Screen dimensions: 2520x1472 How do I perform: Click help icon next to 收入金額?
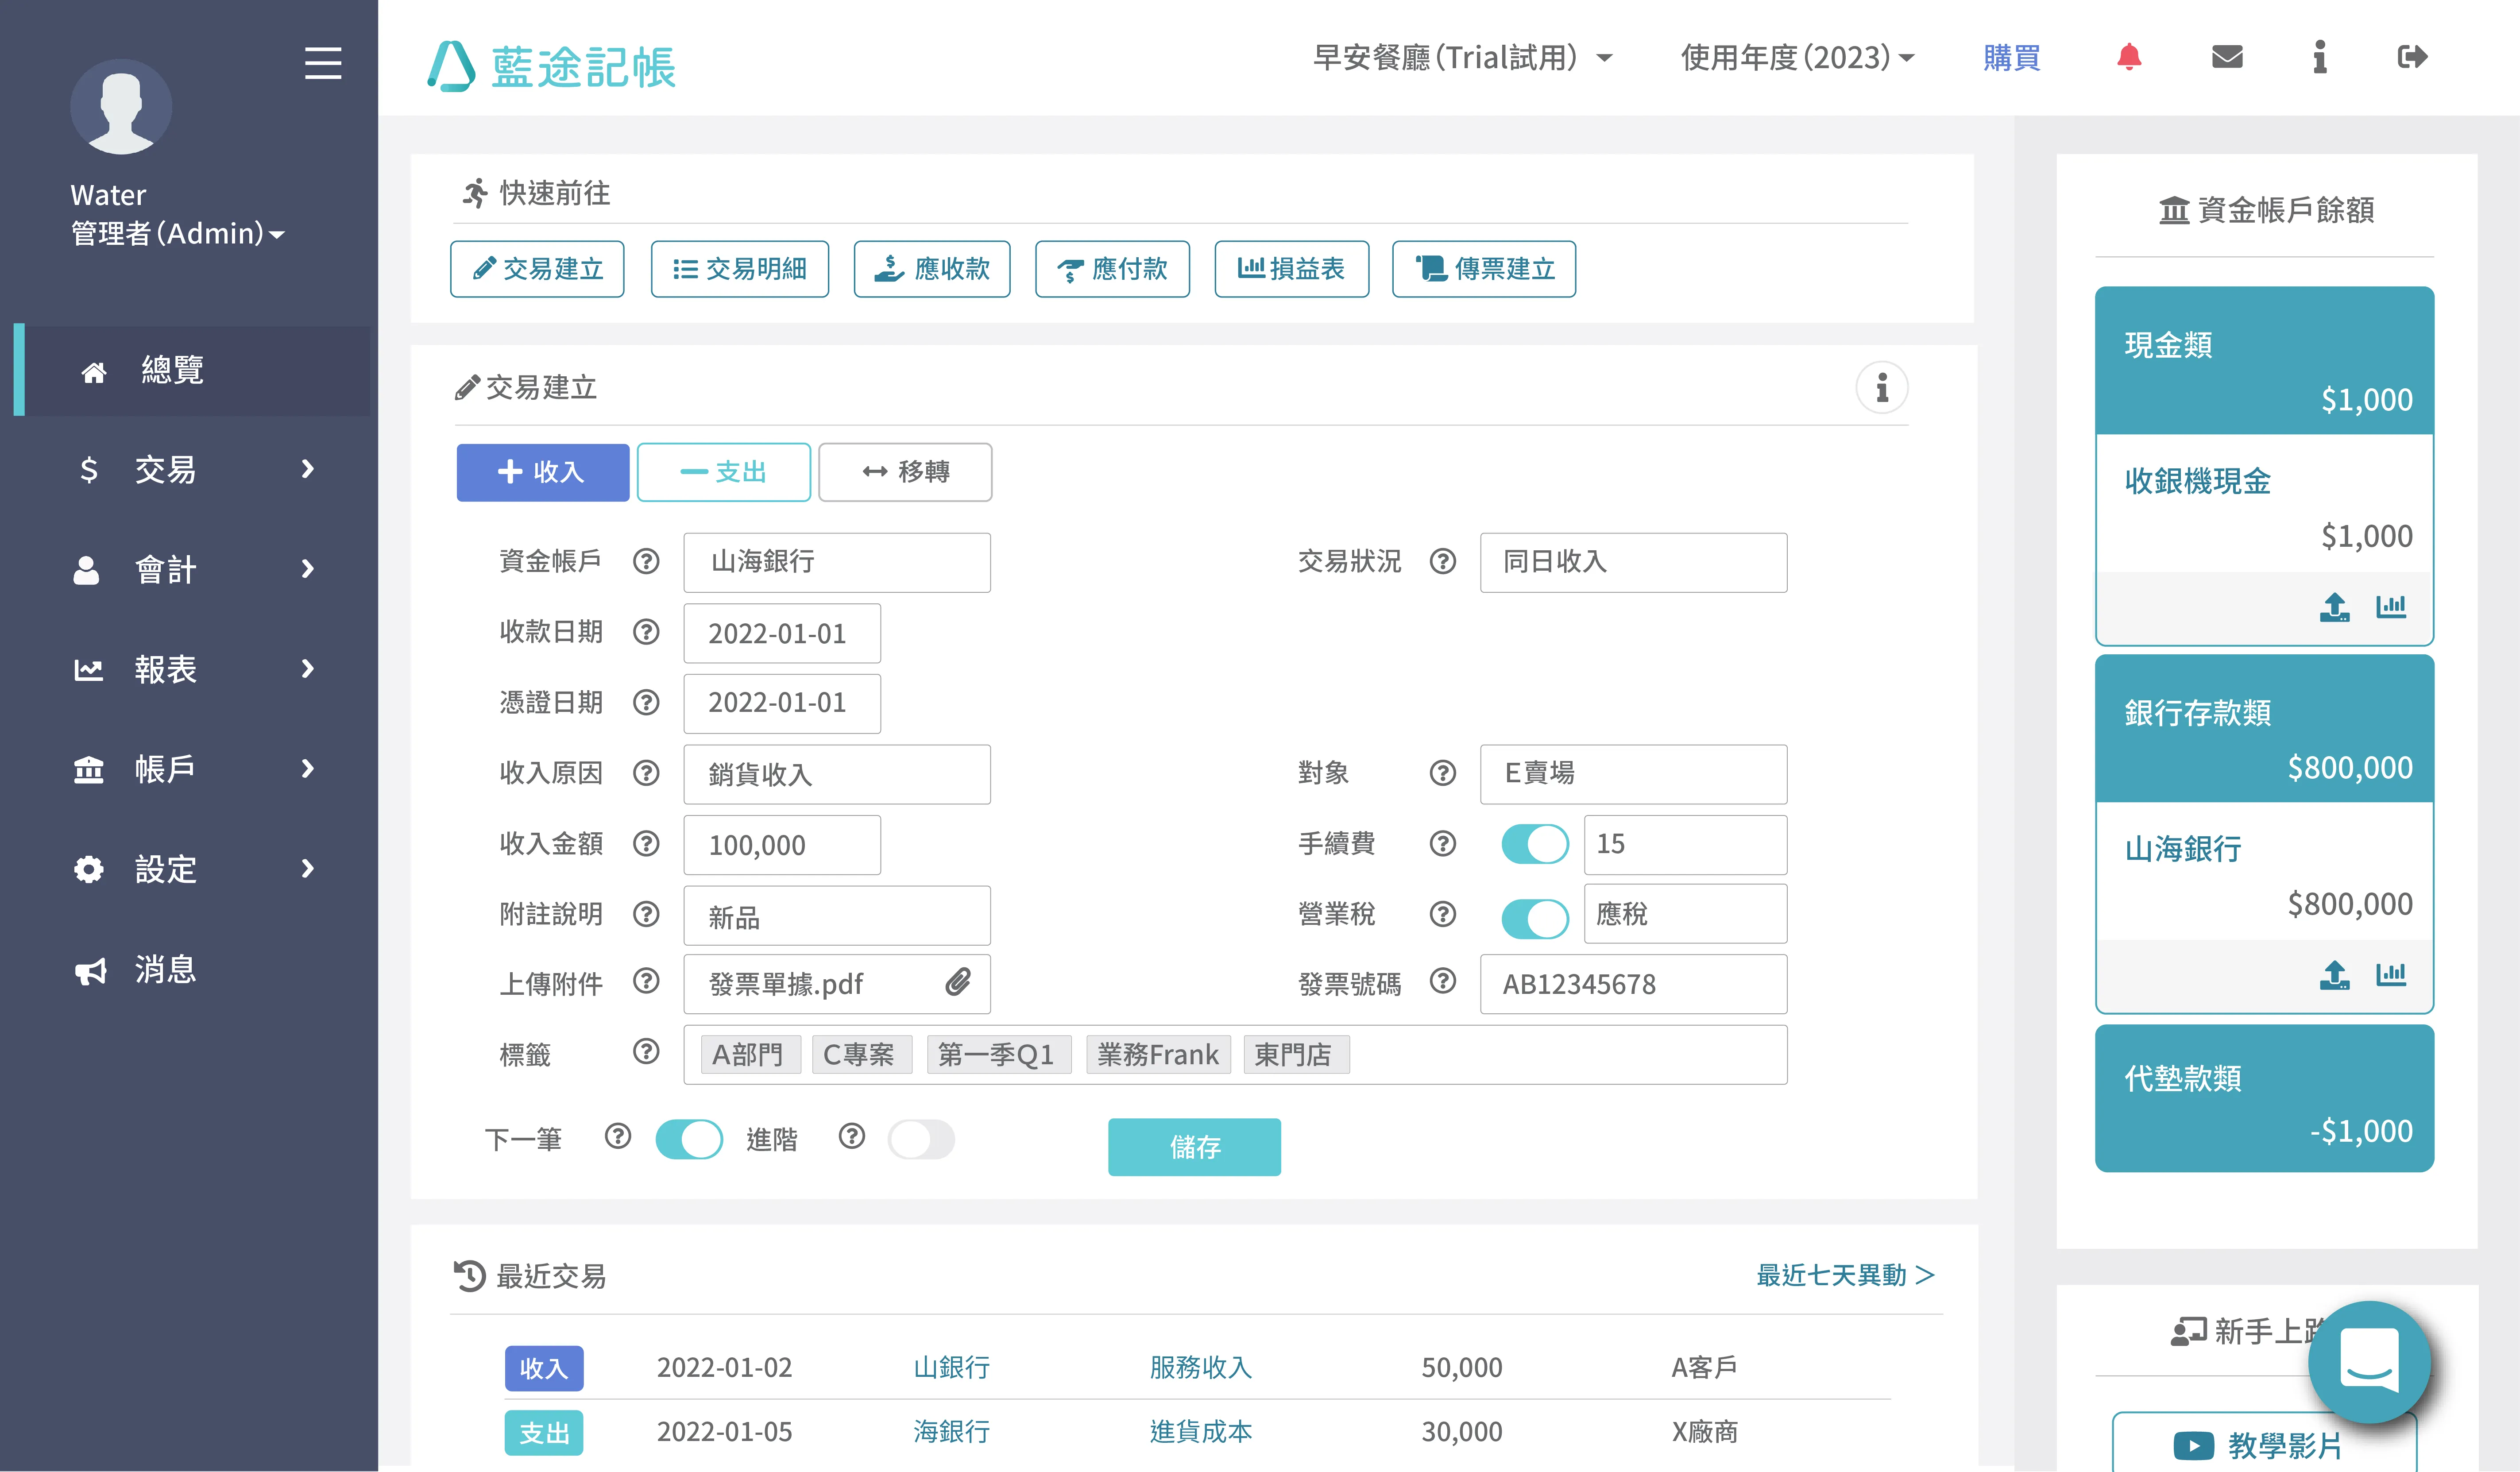click(x=646, y=844)
